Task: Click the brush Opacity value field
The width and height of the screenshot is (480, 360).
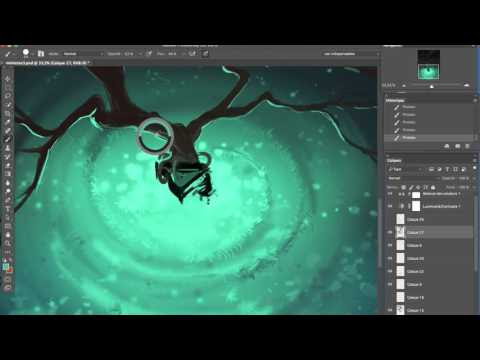Action: pos(129,54)
